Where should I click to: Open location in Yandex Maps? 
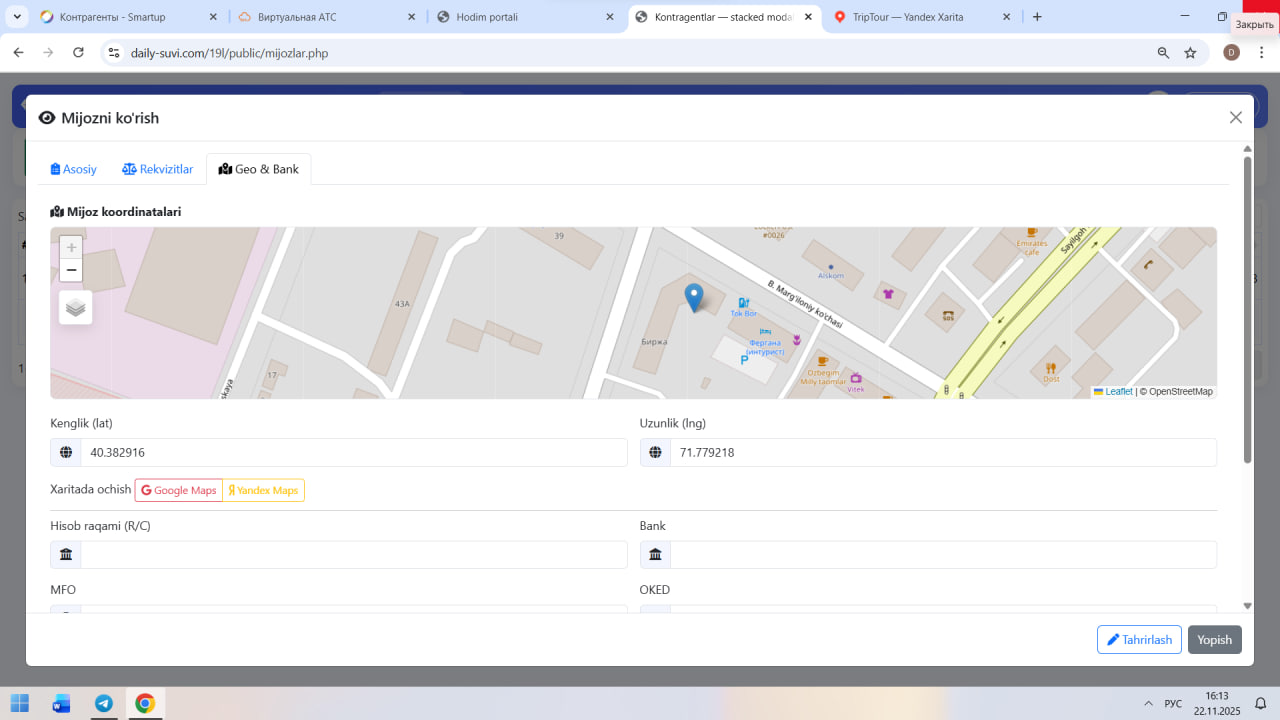(x=264, y=490)
